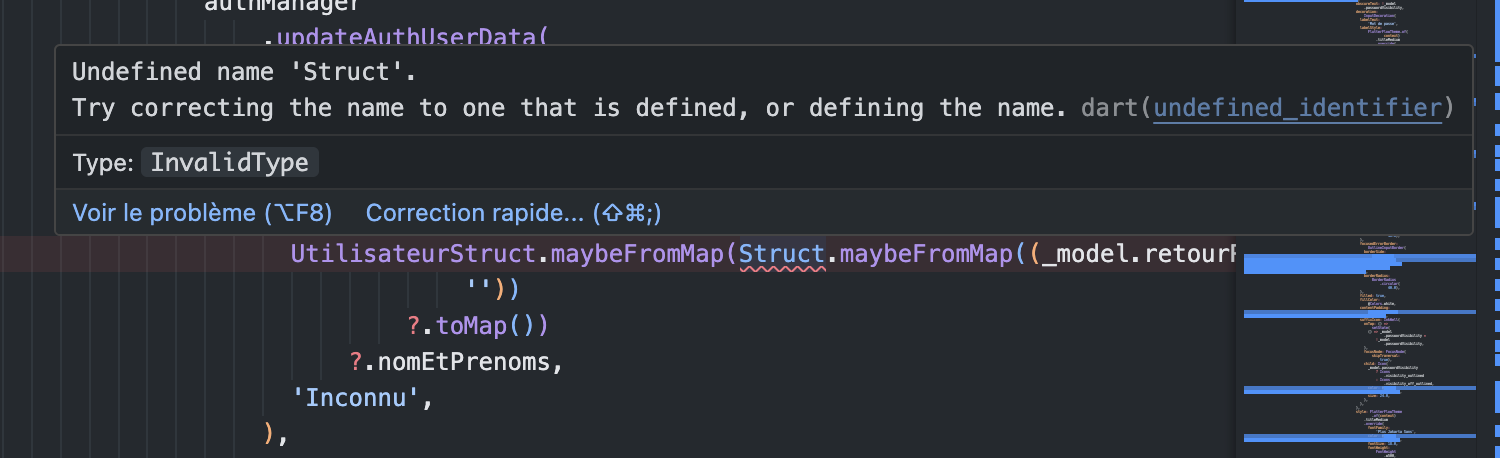Click Voir le problème in the hover popup

[202, 213]
